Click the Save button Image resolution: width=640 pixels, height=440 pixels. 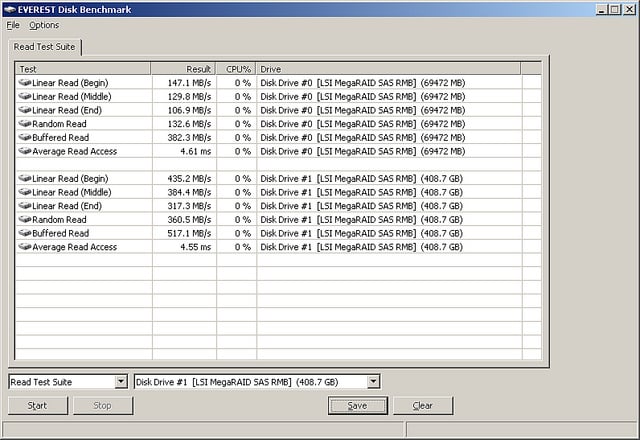pyautogui.click(x=358, y=405)
